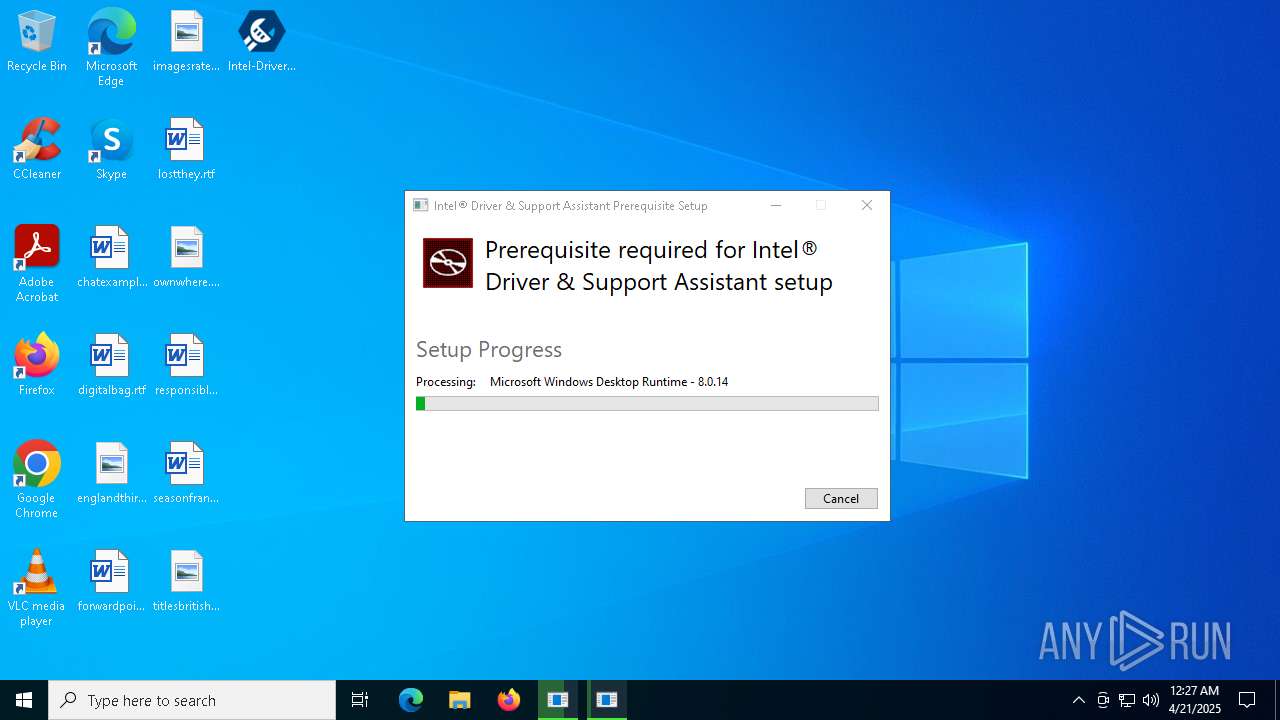Select the Google Chrome desktop shortcut
The width and height of the screenshot is (1280, 720).
point(37,480)
